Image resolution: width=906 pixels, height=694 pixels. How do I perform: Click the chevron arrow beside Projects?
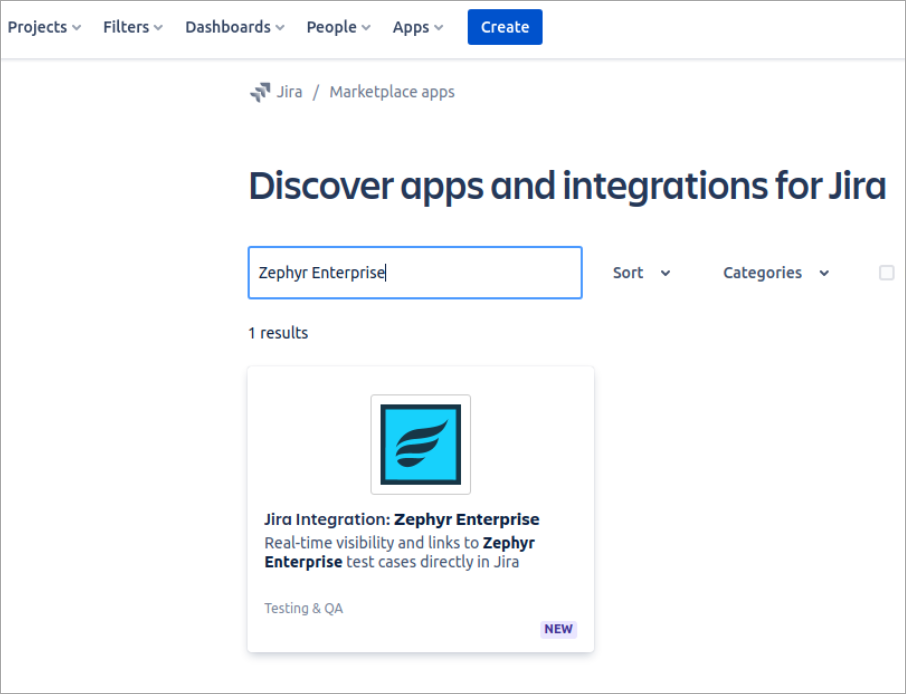[77, 28]
